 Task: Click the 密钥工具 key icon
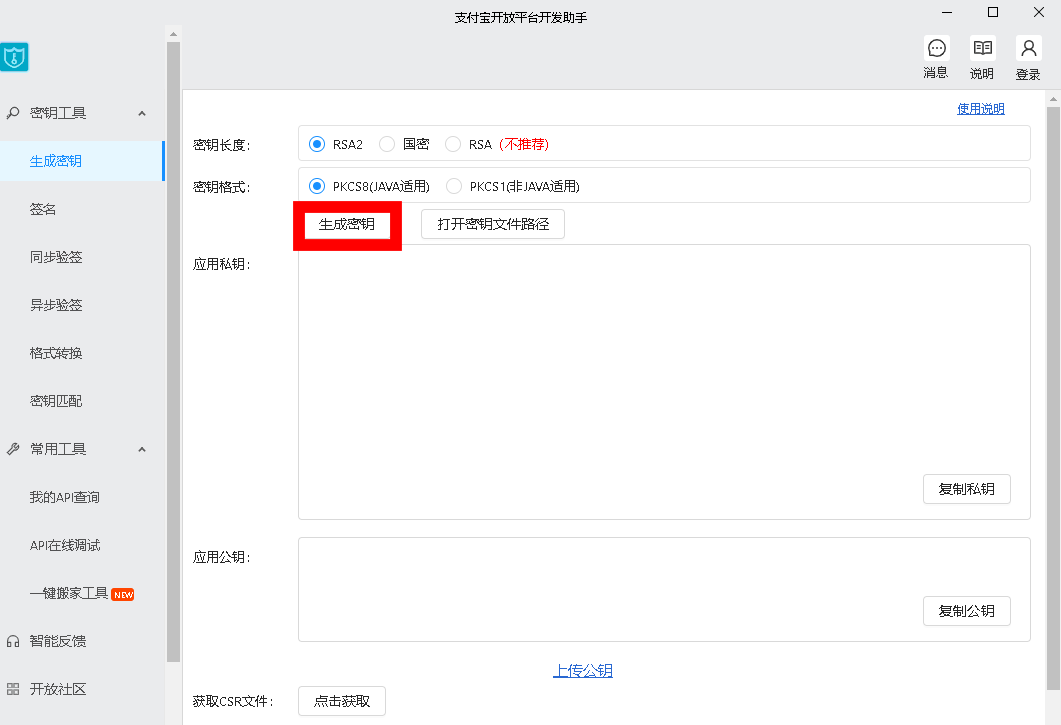click(x=13, y=113)
